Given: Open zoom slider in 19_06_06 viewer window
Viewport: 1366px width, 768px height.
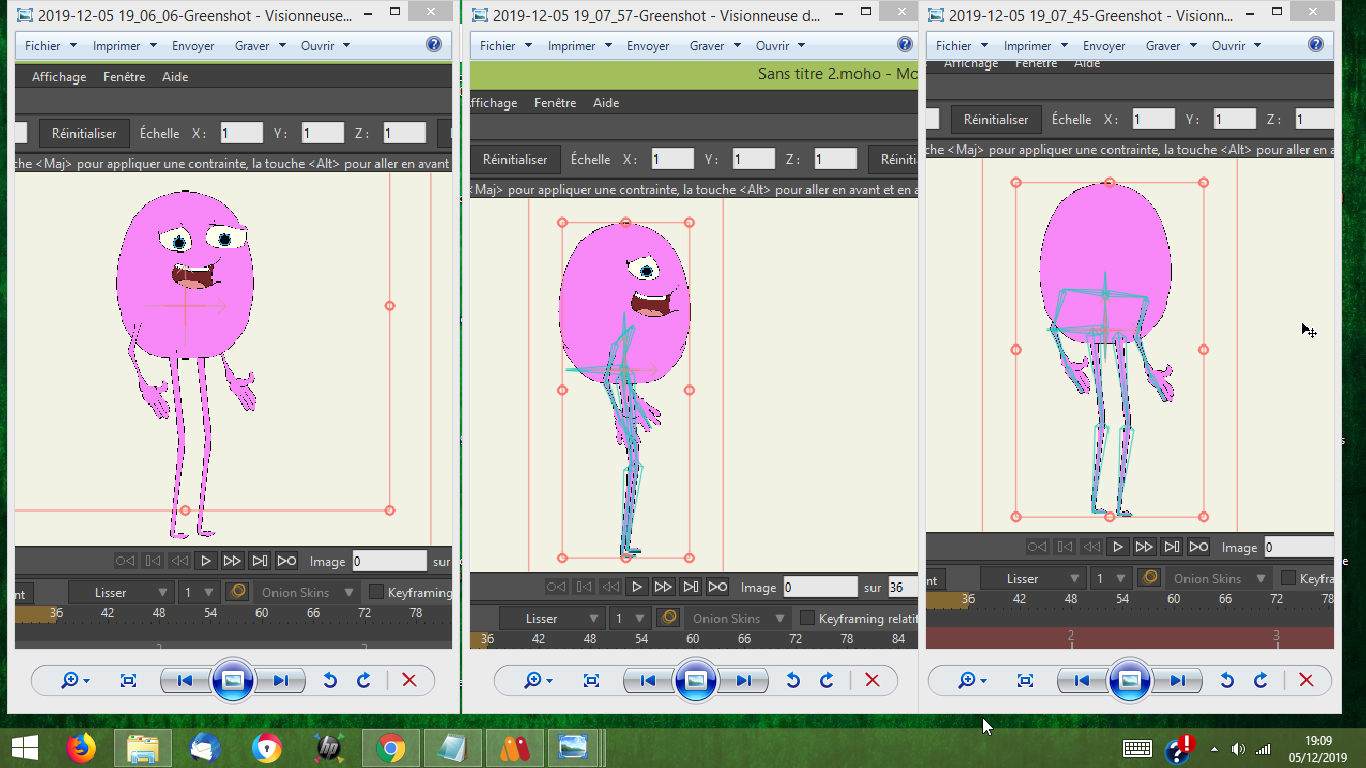Looking at the screenshot, I should pos(75,681).
